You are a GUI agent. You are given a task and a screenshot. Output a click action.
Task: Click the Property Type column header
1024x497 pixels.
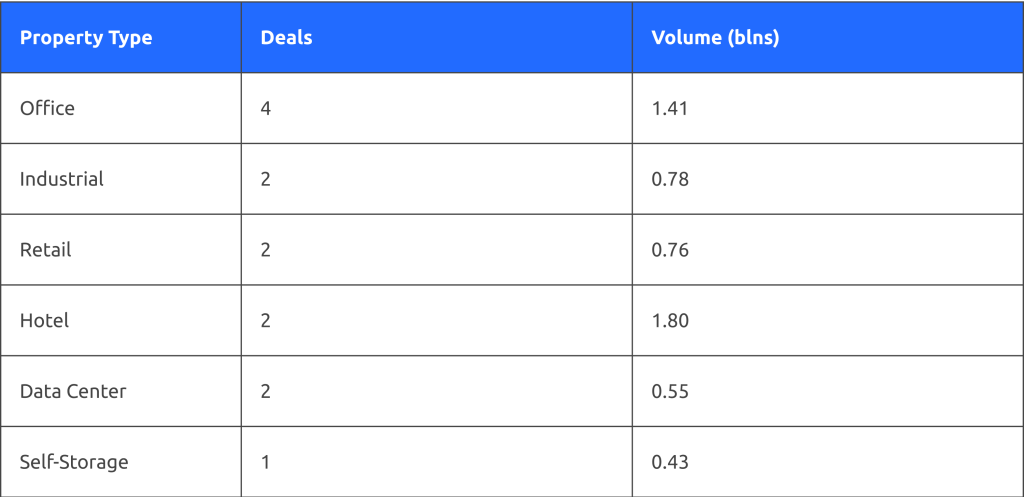[x=86, y=38]
